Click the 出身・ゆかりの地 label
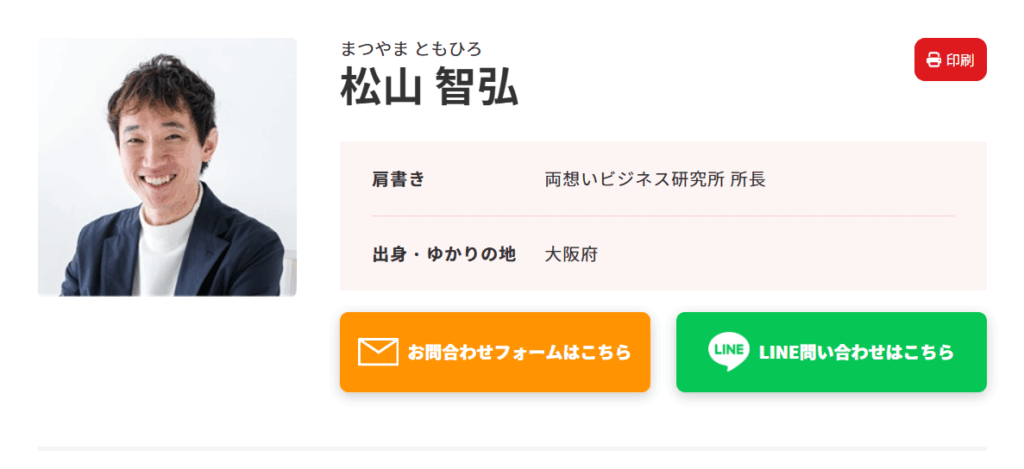The width and height of the screenshot is (1024, 469). tap(444, 254)
